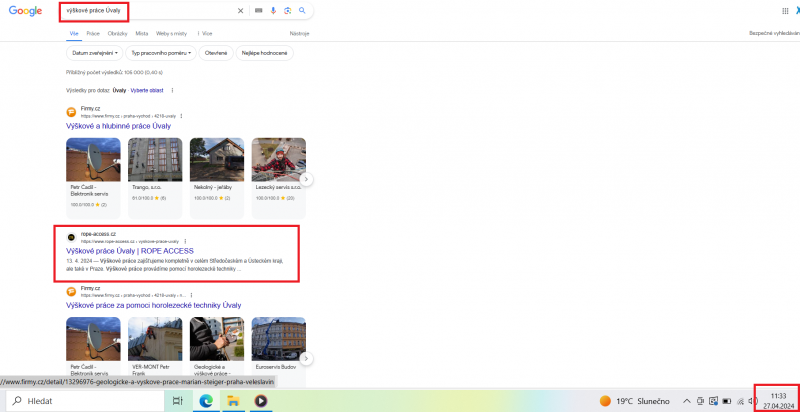Select the Vše results tab
This screenshot has height=412, width=800.
click(74, 34)
